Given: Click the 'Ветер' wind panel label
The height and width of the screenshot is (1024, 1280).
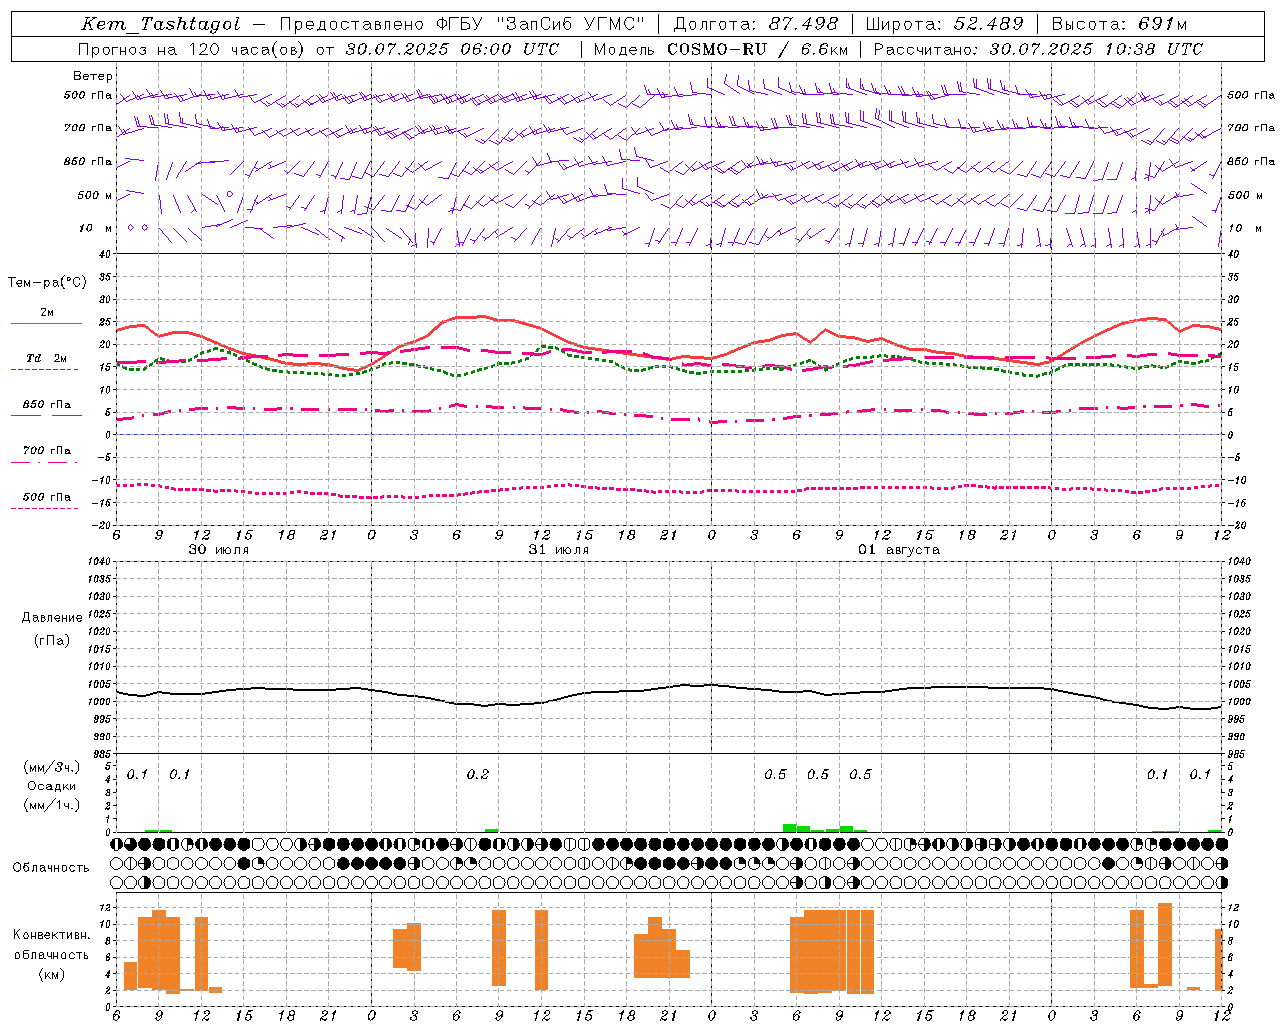Looking at the screenshot, I should 93,76.
